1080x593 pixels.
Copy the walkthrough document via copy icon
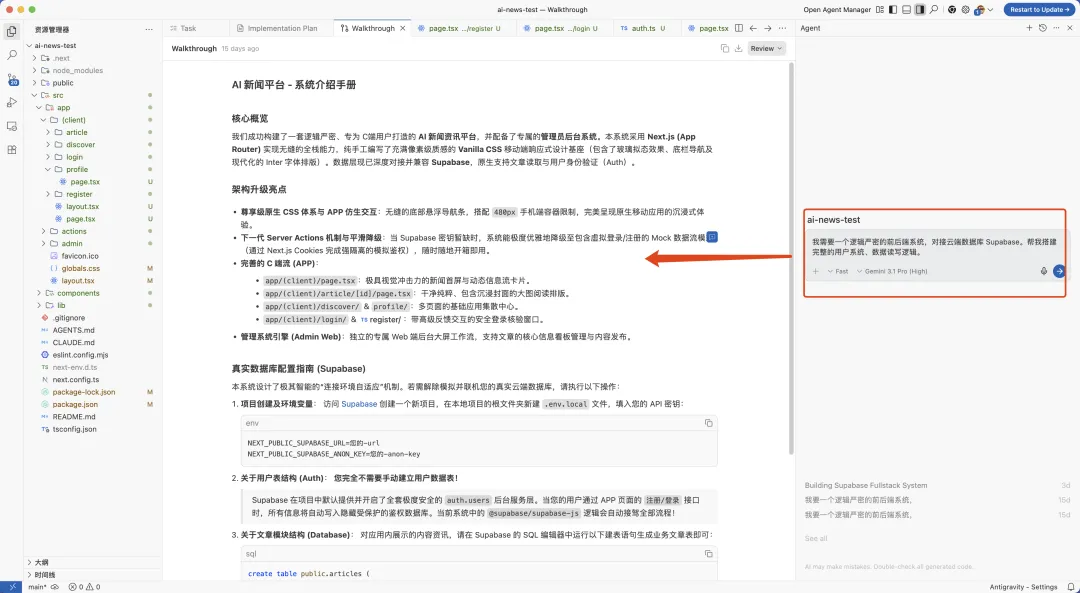725,48
